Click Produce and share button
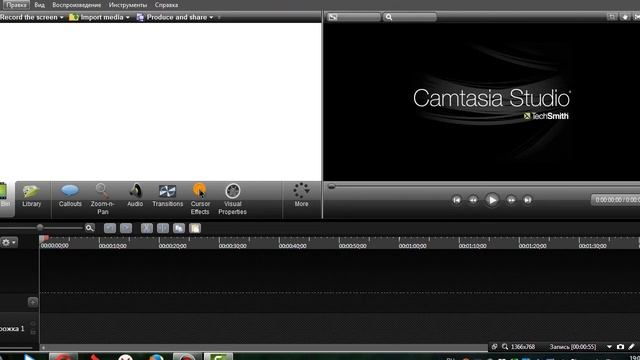 [172, 17]
